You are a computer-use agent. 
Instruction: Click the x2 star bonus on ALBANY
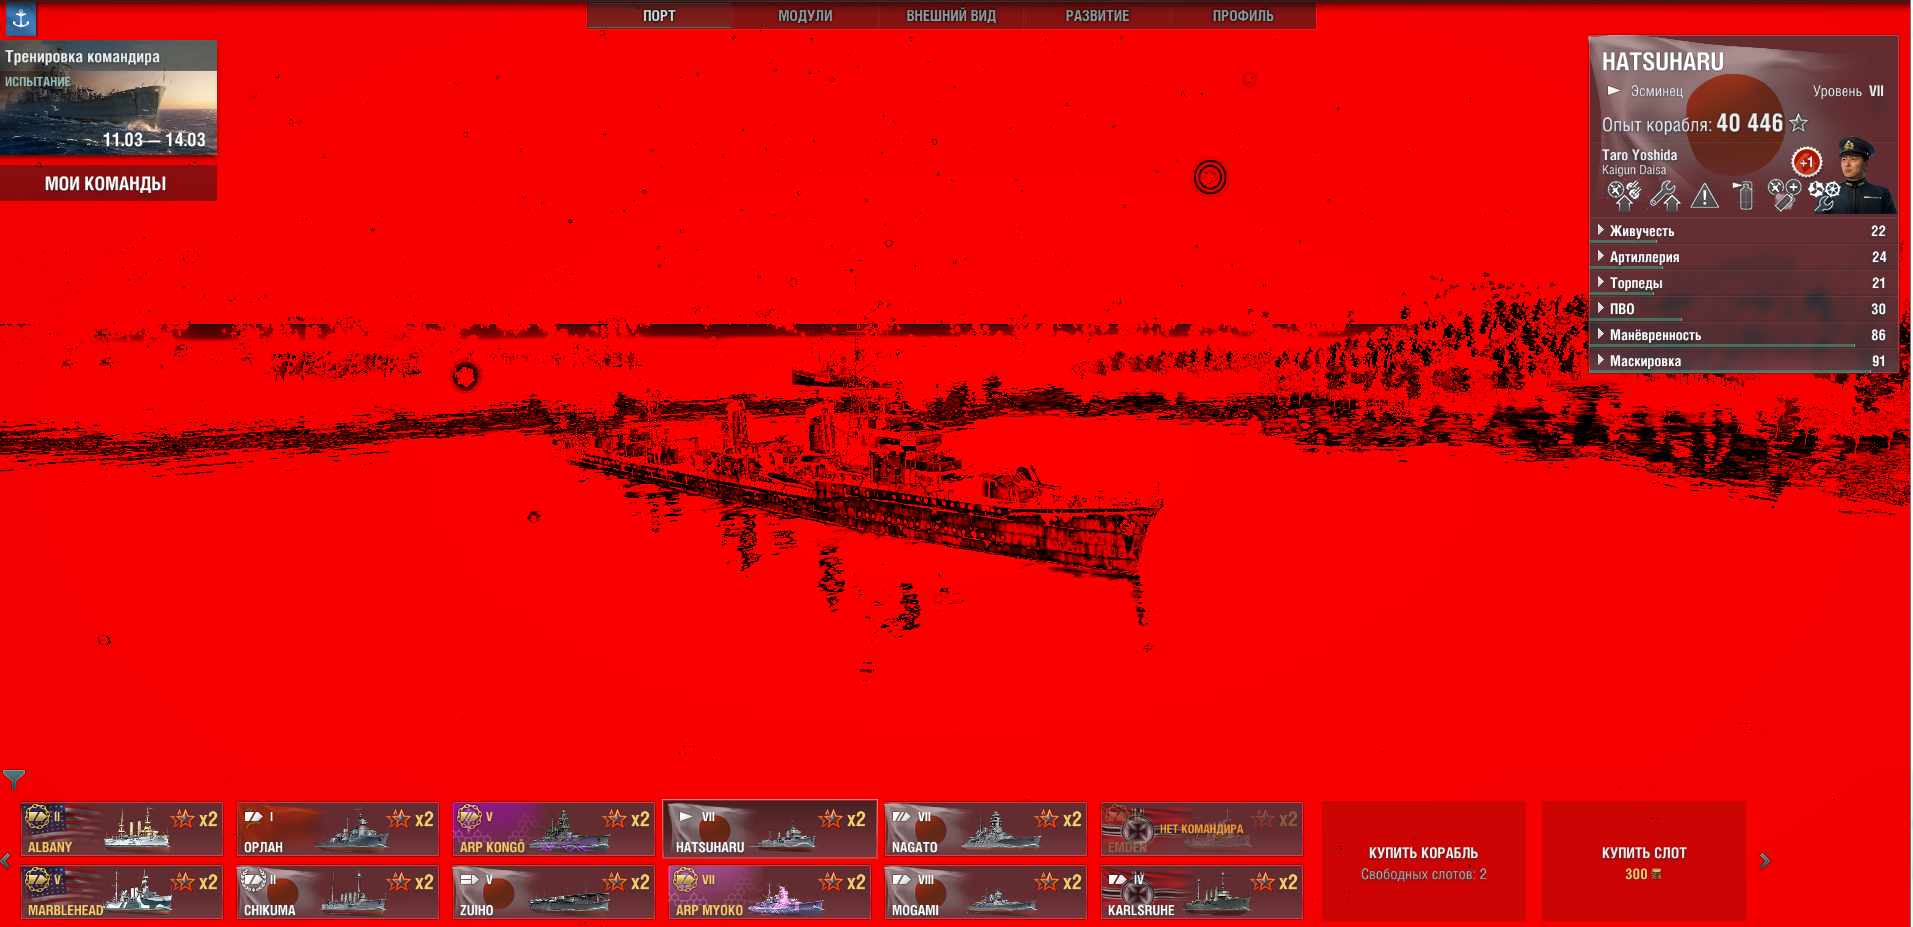pos(195,819)
